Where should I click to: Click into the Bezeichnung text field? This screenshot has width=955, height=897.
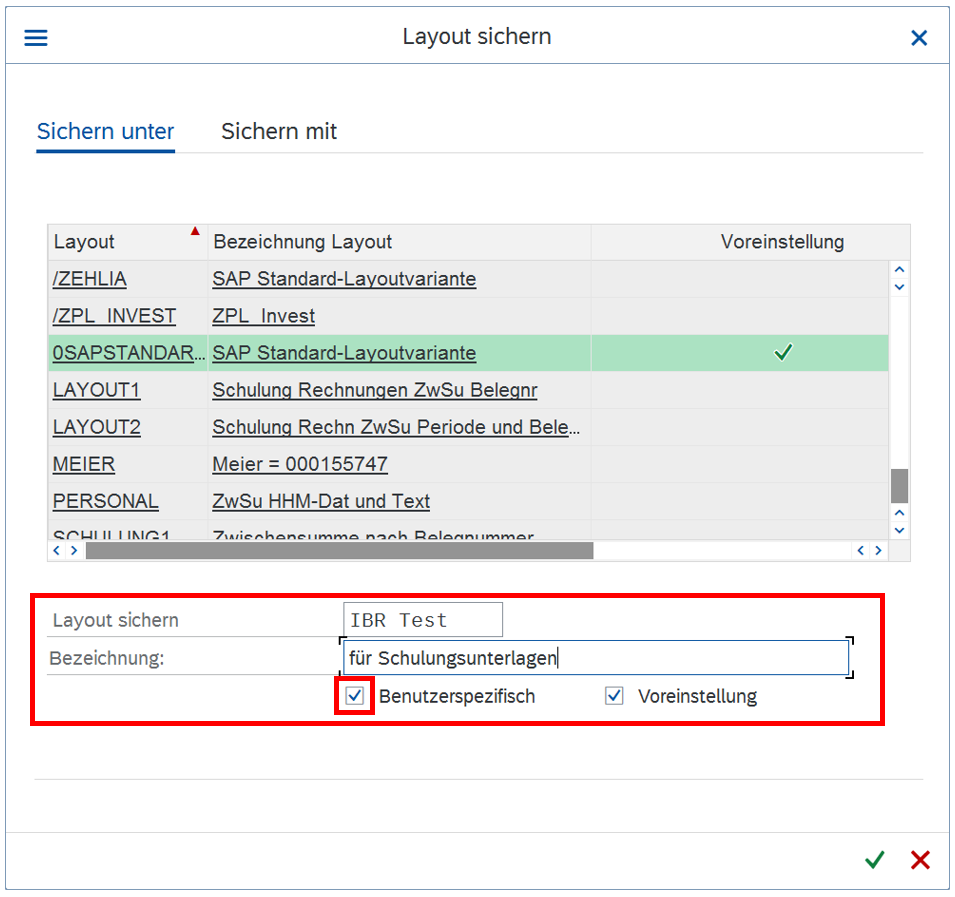595,658
